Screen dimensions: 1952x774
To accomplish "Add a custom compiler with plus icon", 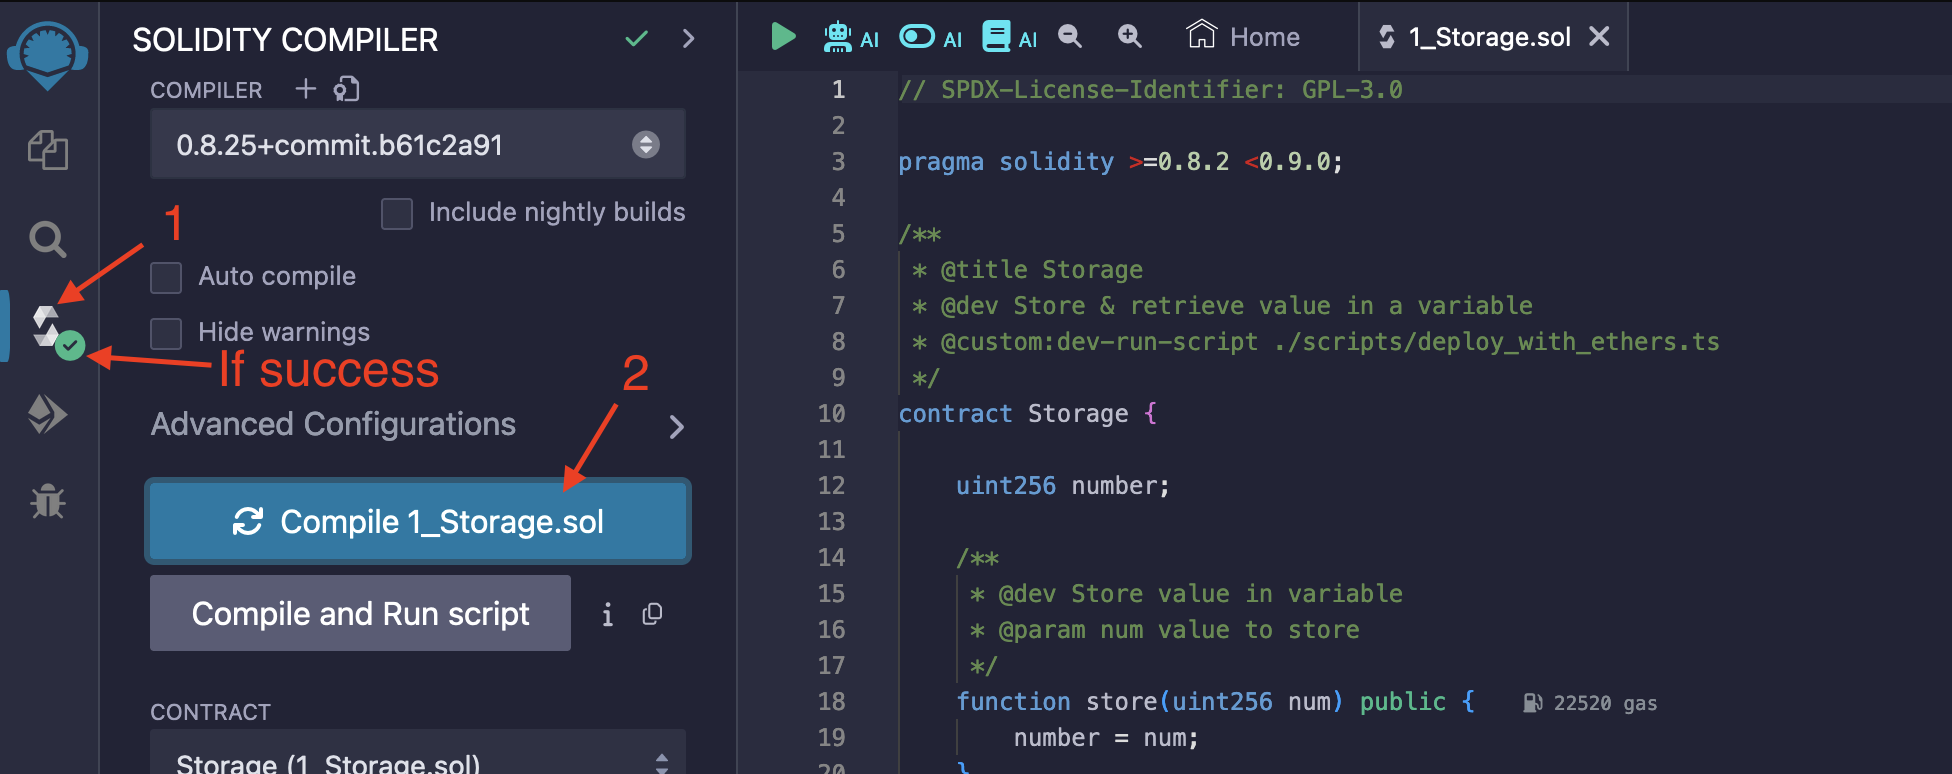I will point(306,89).
